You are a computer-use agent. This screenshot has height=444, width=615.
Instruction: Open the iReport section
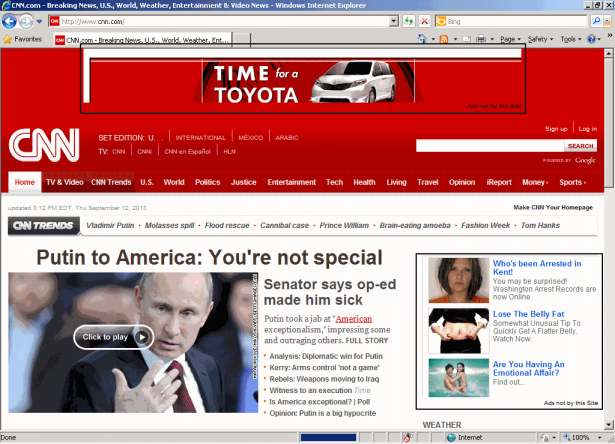tap(499, 182)
